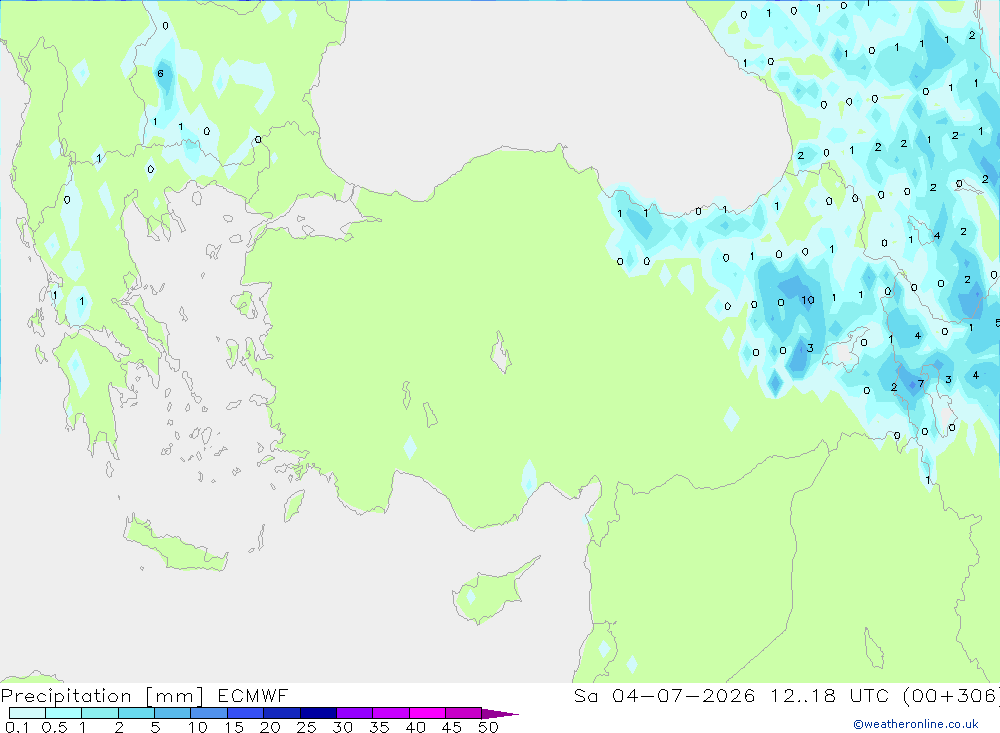Image resolution: width=1000 pixels, height=733 pixels.
Task: Click the 1–2 mm legend color swatch
Action: (99, 713)
